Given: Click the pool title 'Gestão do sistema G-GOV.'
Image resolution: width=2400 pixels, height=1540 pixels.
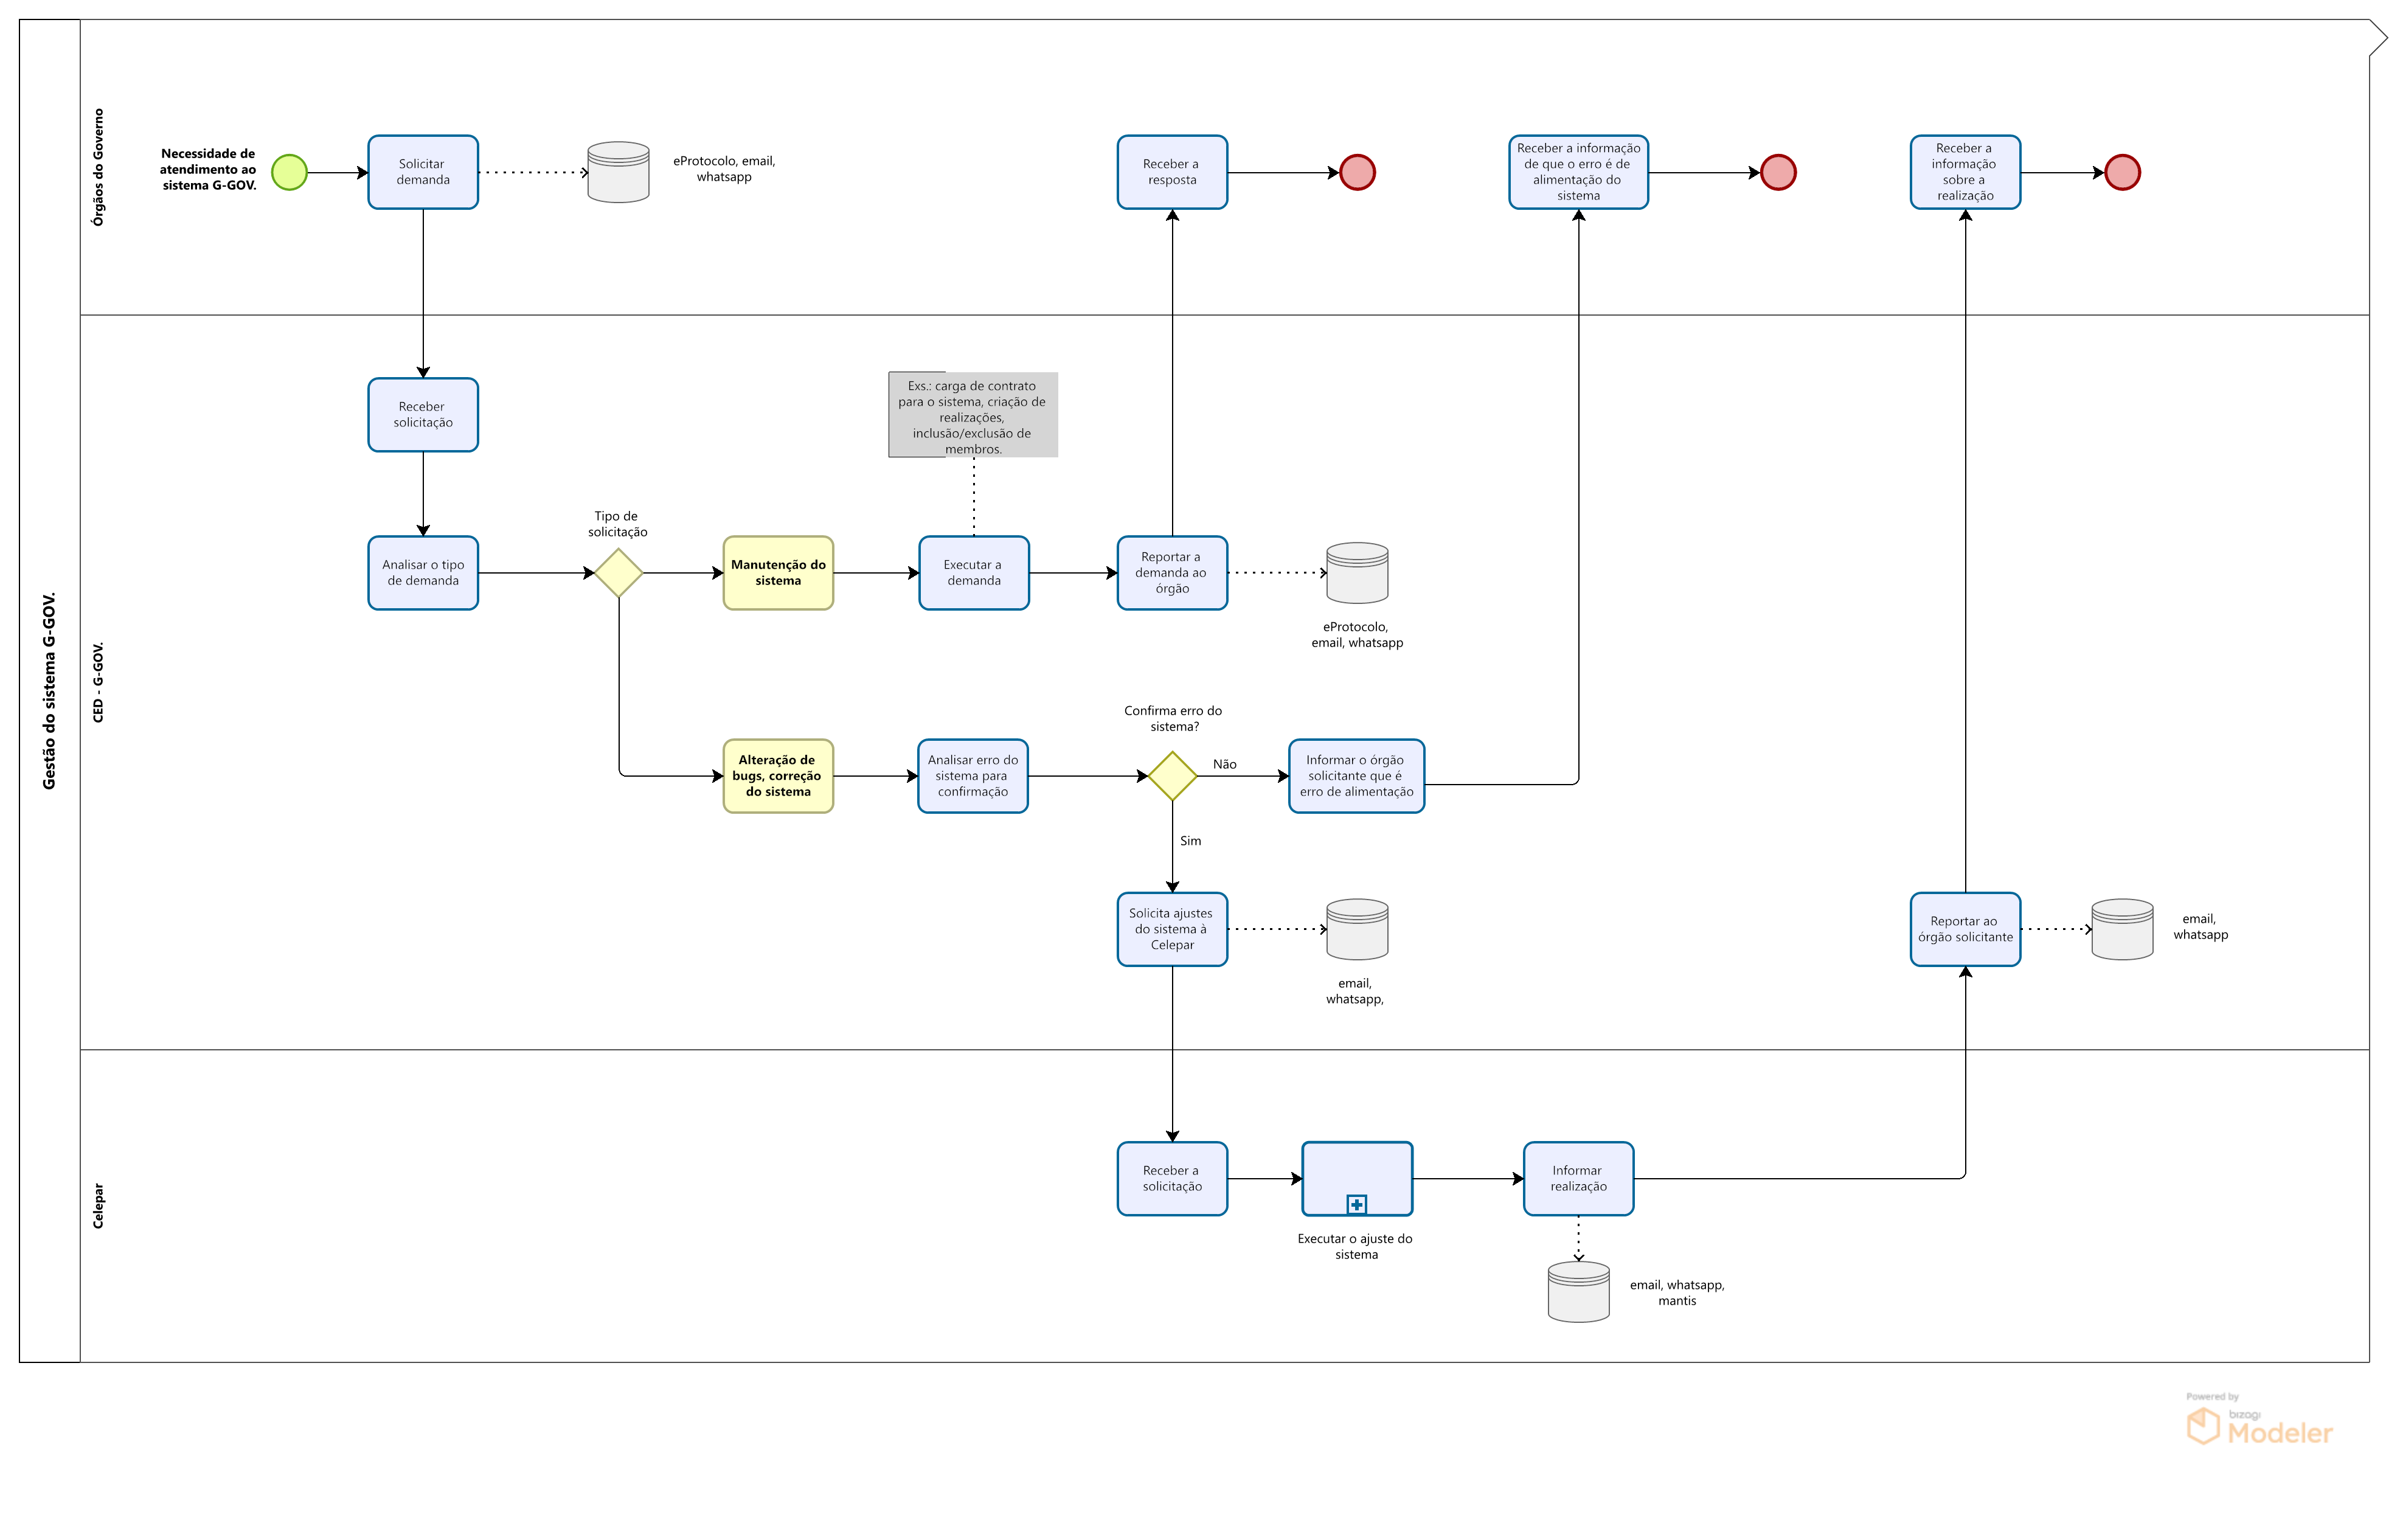Looking at the screenshot, I should coord(49,691).
